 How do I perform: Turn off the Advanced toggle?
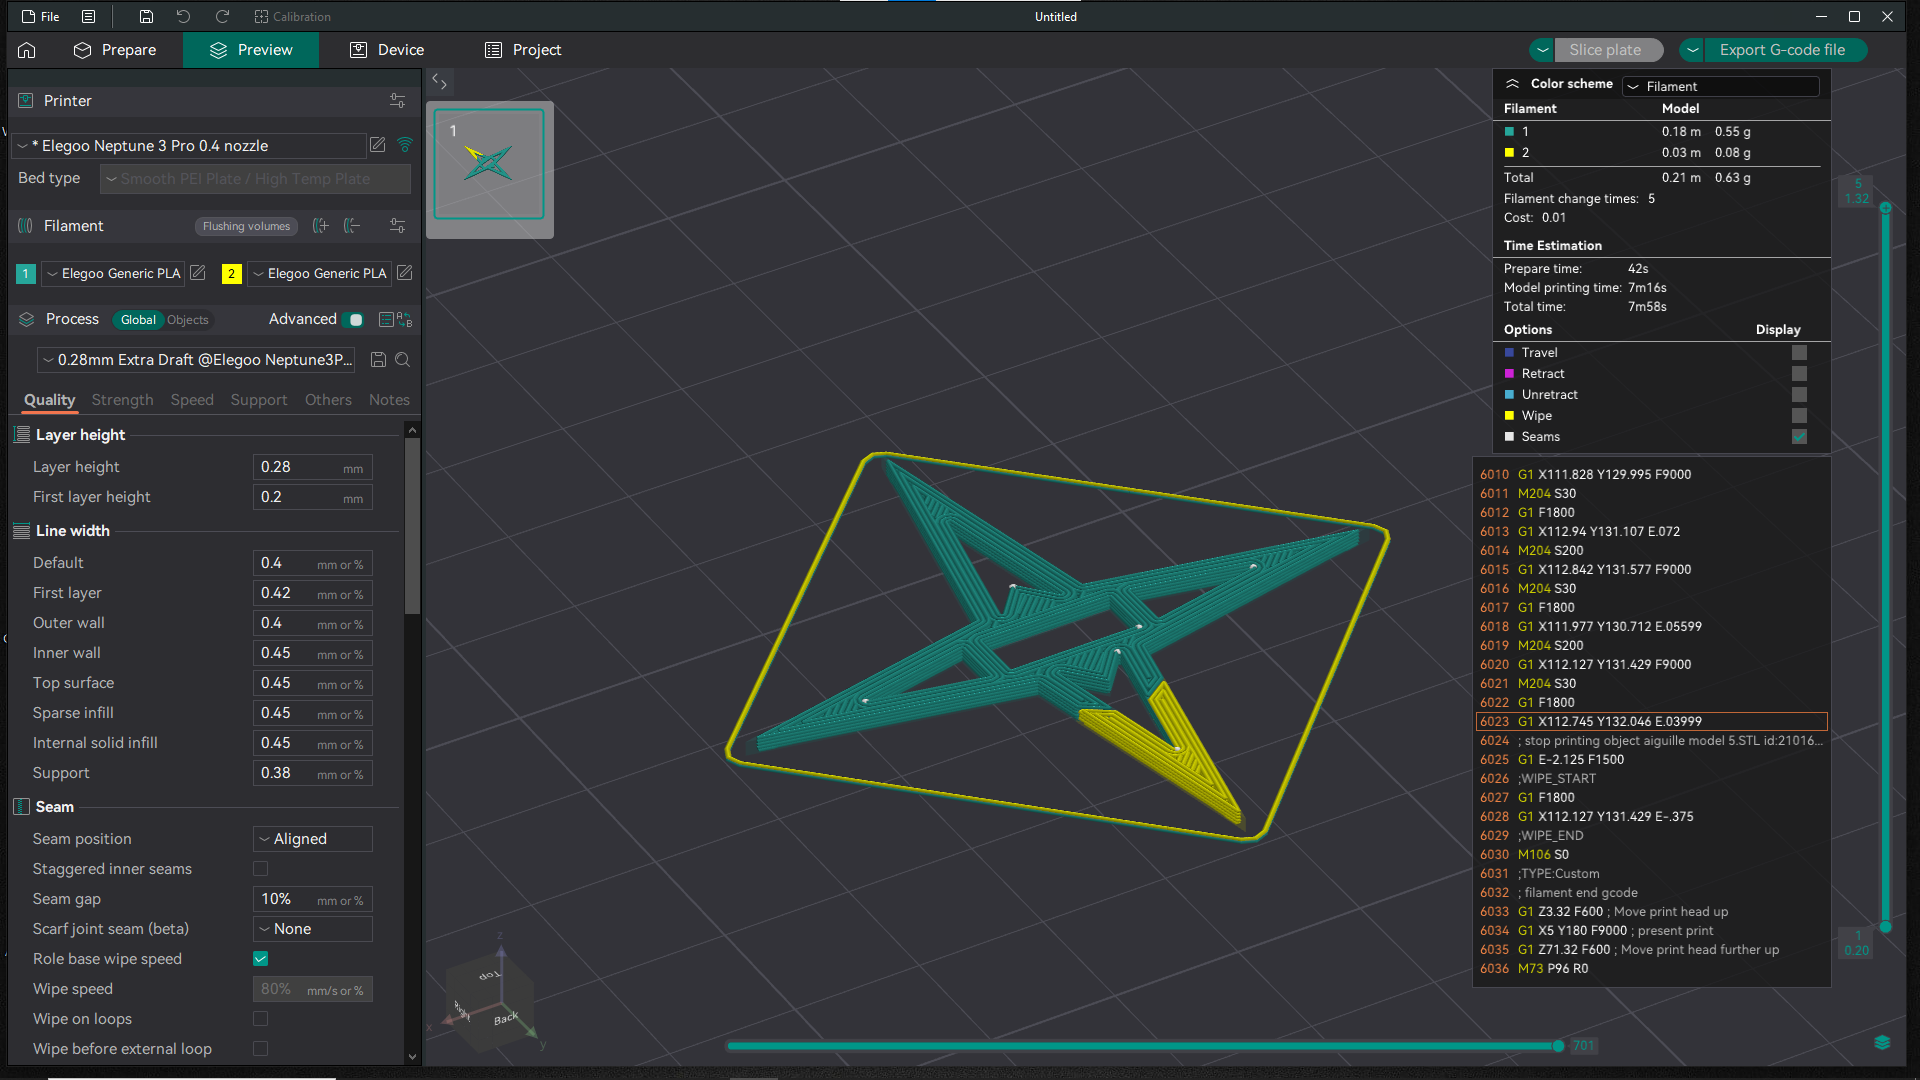tap(355, 320)
